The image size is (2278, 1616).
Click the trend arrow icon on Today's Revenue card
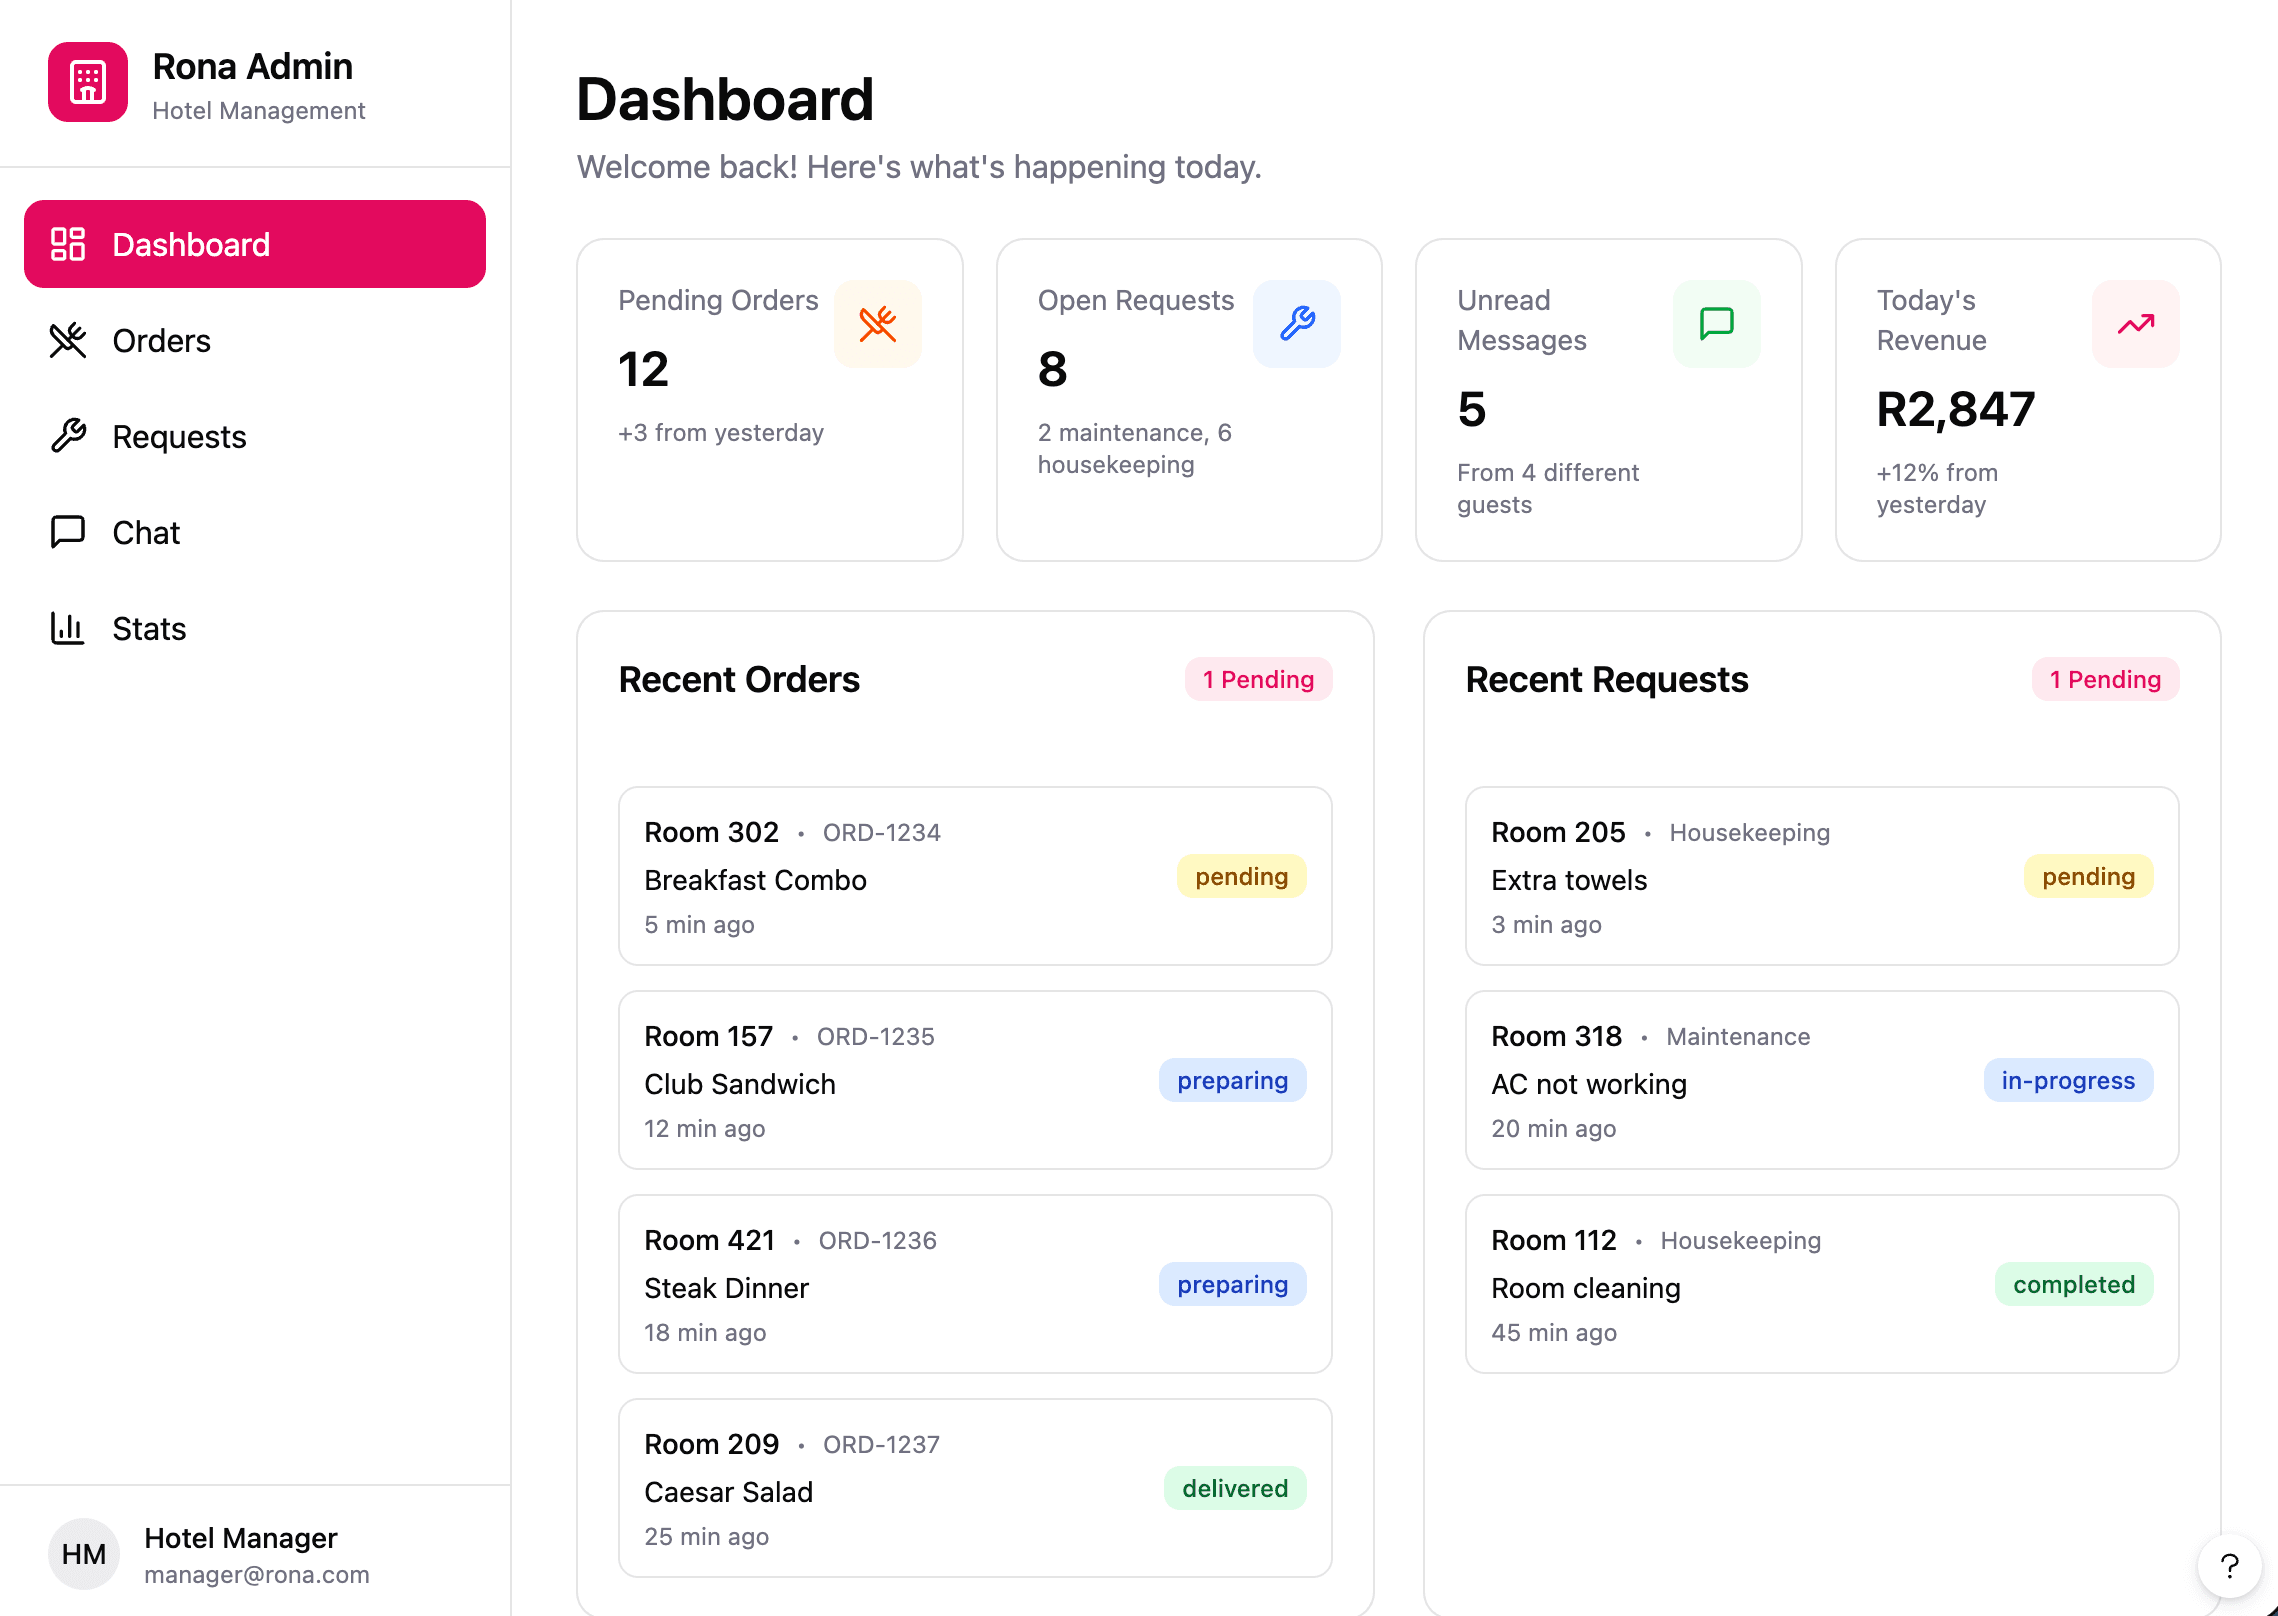pyautogui.click(x=2135, y=323)
